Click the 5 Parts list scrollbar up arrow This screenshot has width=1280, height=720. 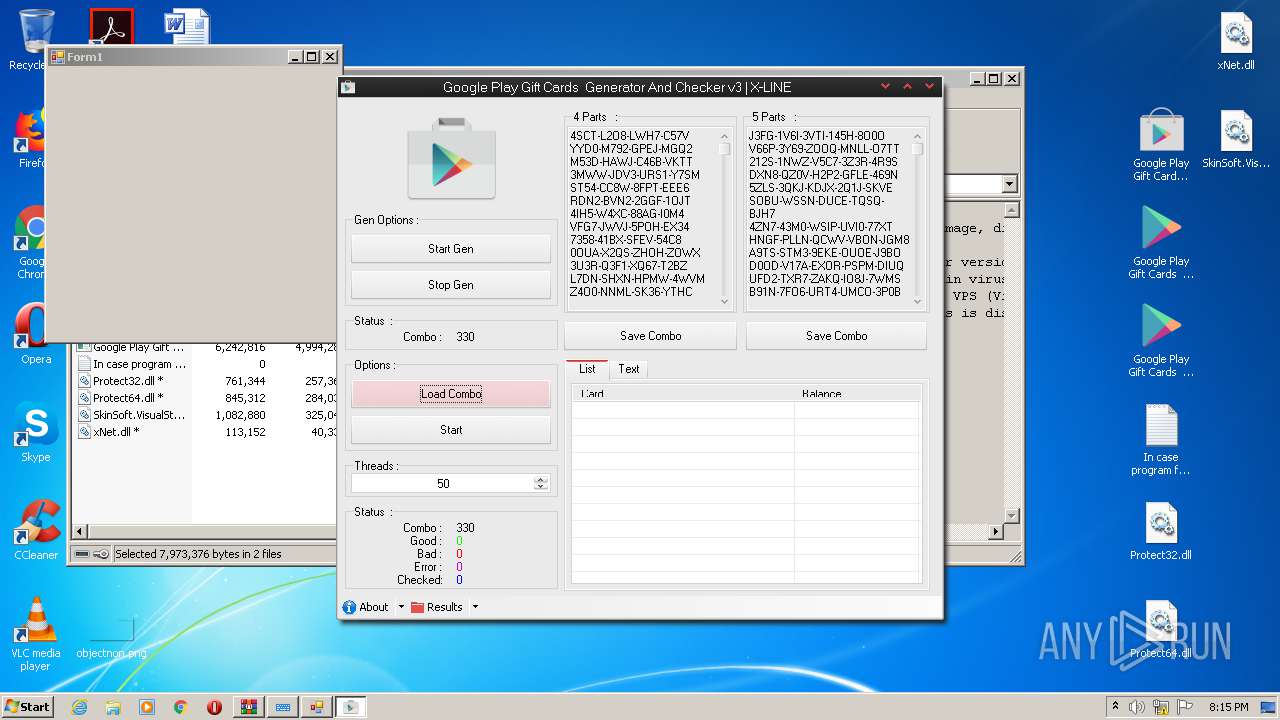coord(917,135)
